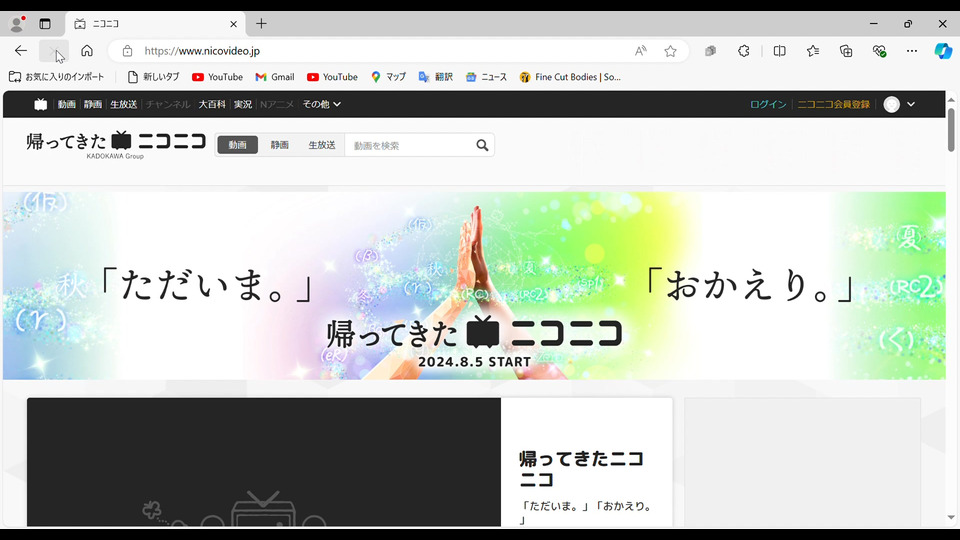Open the ニュース bookmark
The height and width of the screenshot is (540, 960).
[x=486, y=77]
